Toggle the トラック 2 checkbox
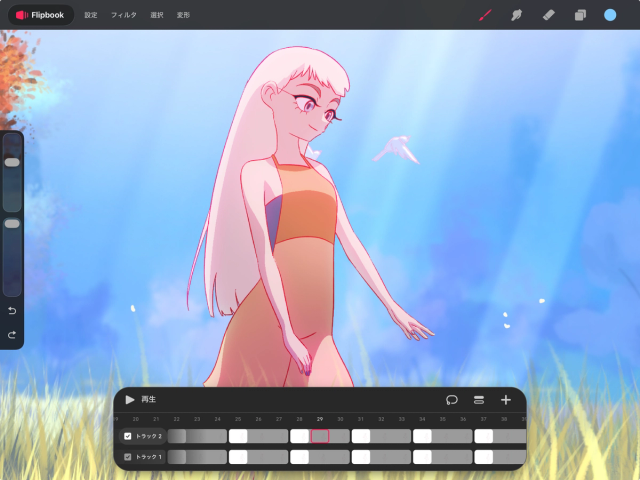640x480 pixels. coord(127,436)
